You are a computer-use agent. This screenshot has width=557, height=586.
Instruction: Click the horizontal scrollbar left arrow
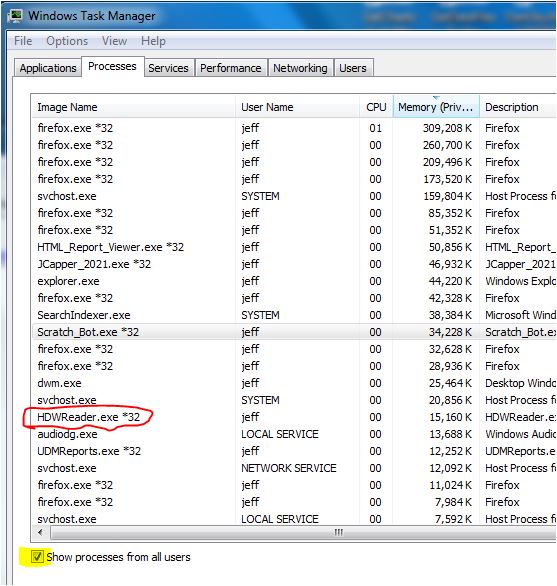pyautogui.click(x=40, y=532)
